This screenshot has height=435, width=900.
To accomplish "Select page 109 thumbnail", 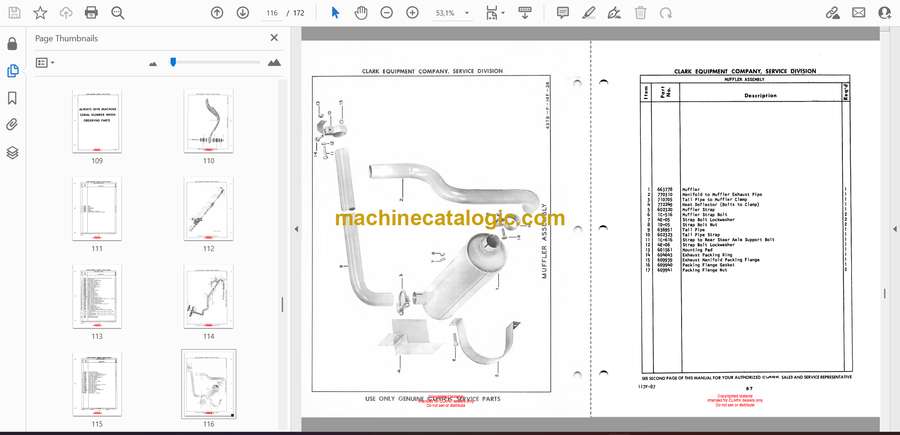I will click(97, 121).
